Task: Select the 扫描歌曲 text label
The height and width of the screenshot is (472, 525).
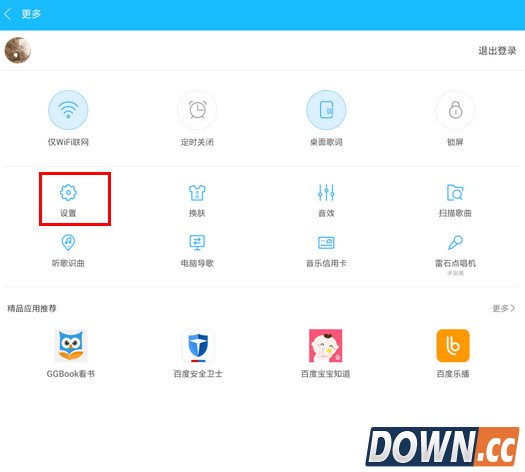Action: [455, 213]
